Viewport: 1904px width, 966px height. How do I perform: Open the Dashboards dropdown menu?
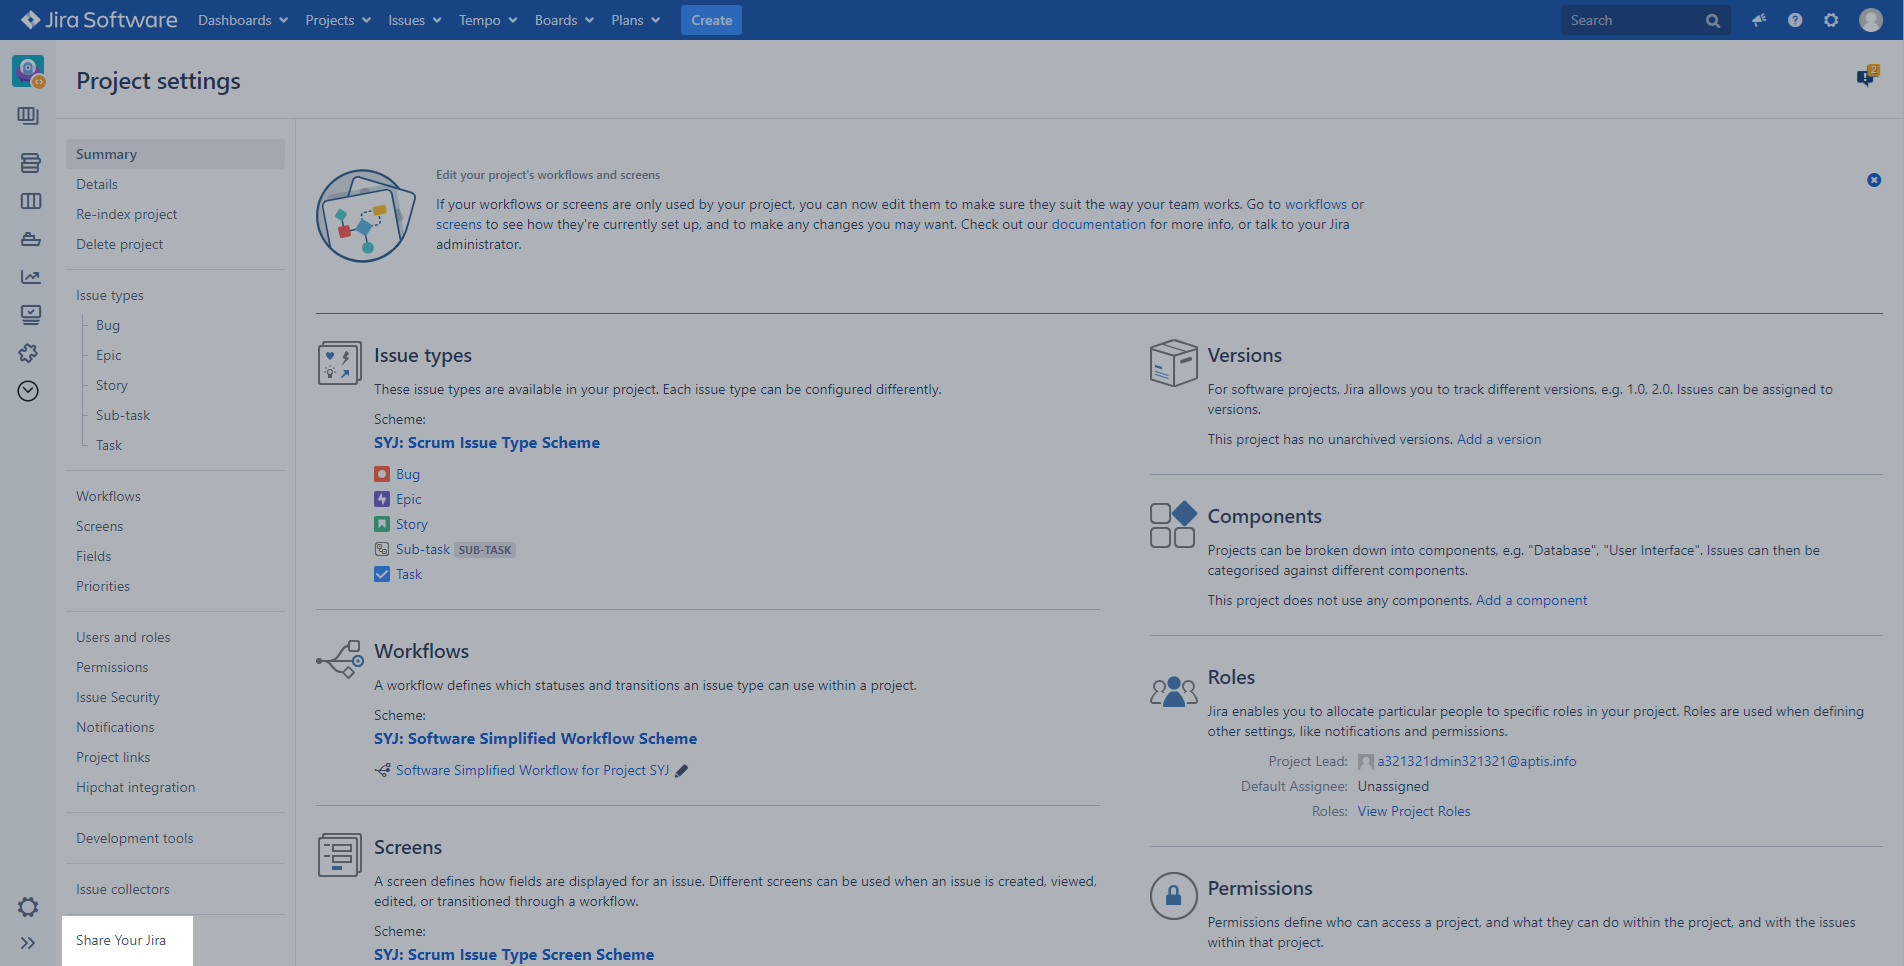click(x=243, y=20)
